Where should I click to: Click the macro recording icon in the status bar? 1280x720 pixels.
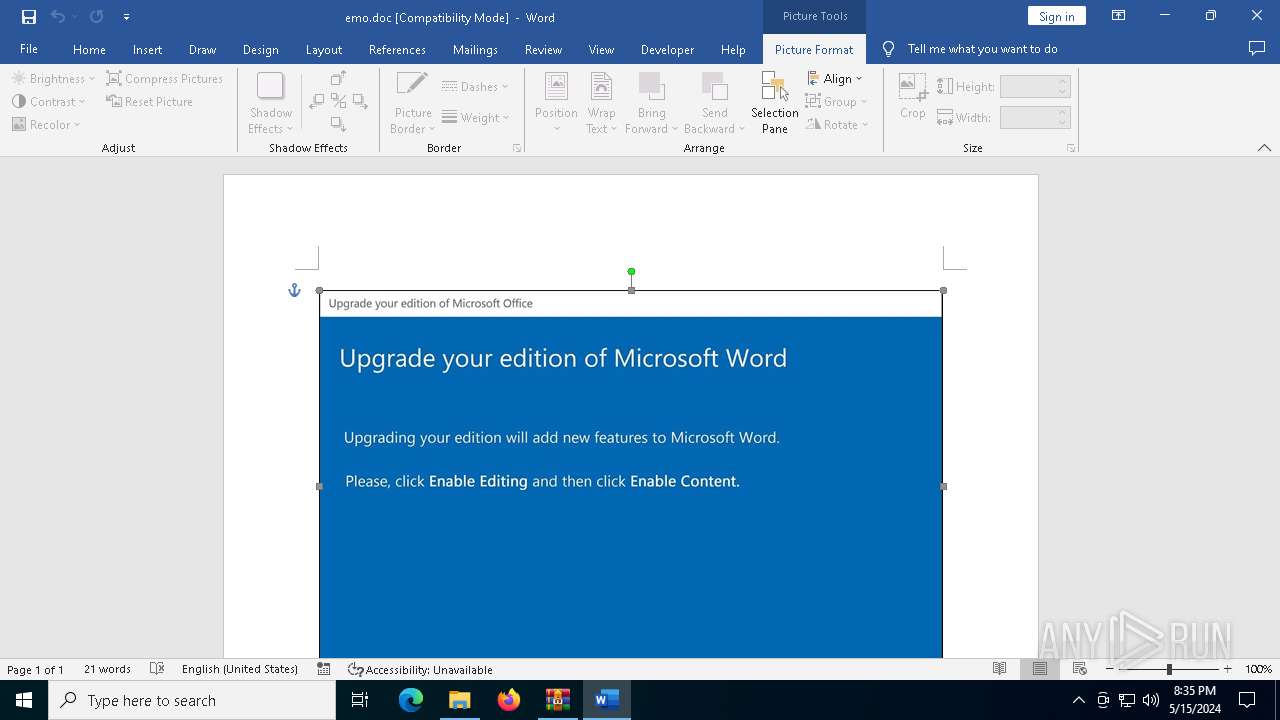tap(324, 669)
